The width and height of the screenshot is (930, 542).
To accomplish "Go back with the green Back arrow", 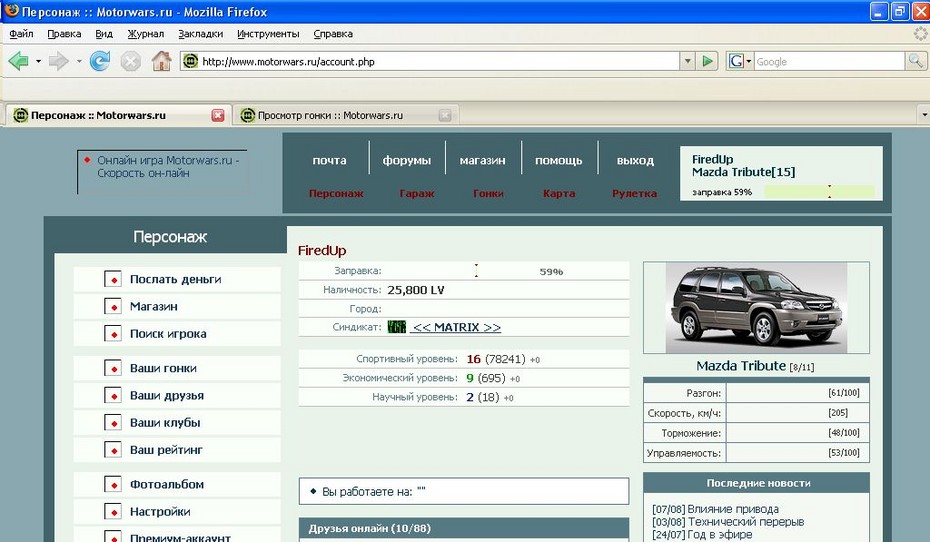I will point(18,61).
